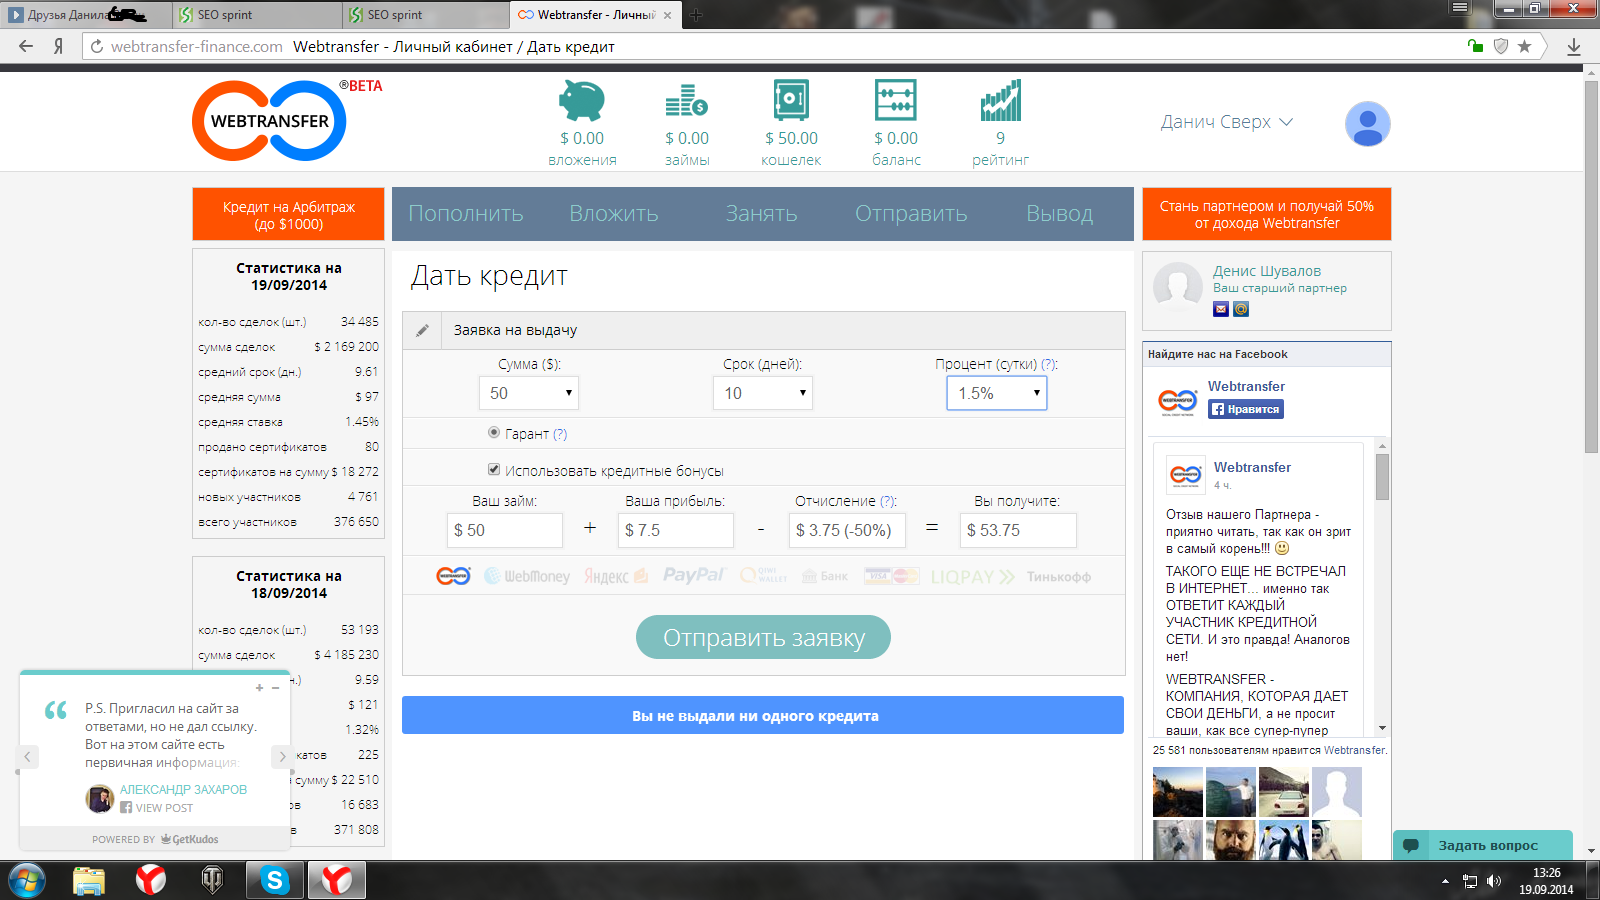Open the Отправить menu tab
Image resolution: width=1600 pixels, height=900 pixels.
[911, 214]
